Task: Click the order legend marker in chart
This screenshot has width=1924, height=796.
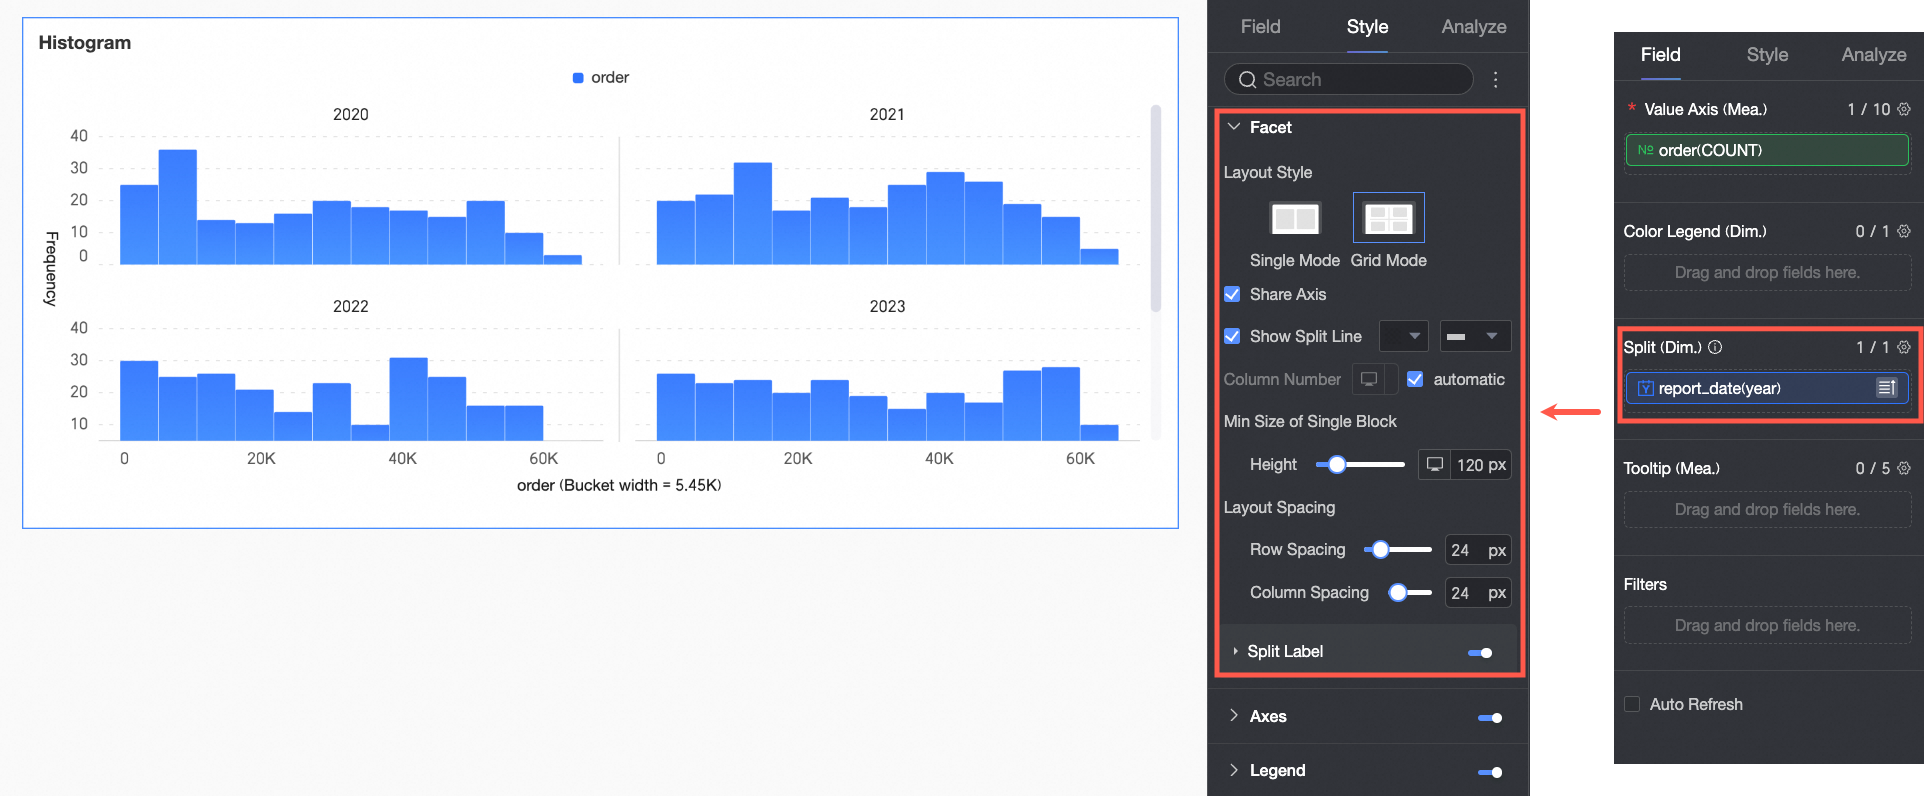Action: click(x=578, y=78)
